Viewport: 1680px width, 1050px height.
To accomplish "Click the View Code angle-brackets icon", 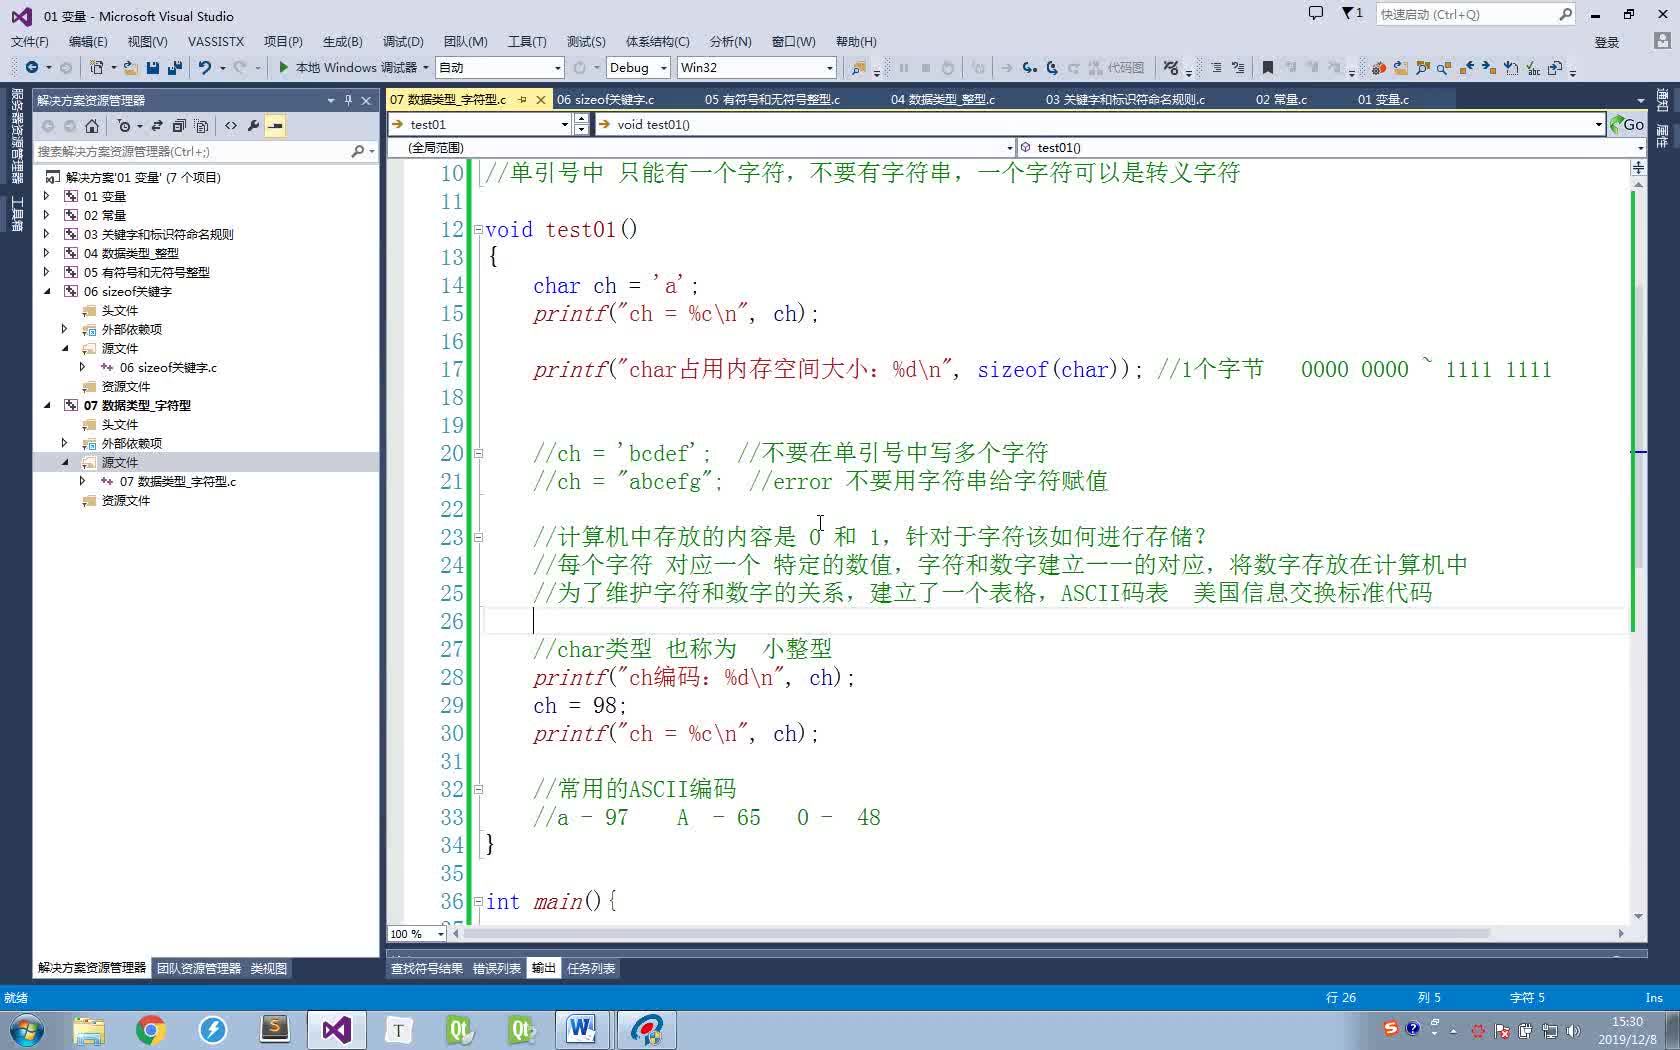I will point(231,125).
